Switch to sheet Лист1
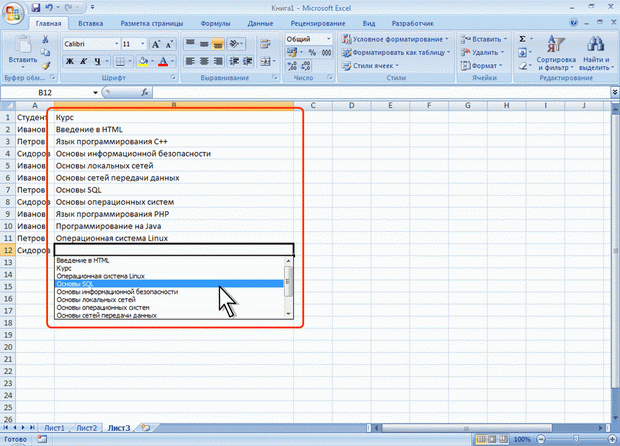Viewport: 620px width, 446px height. pyautogui.click(x=54, y=428)
